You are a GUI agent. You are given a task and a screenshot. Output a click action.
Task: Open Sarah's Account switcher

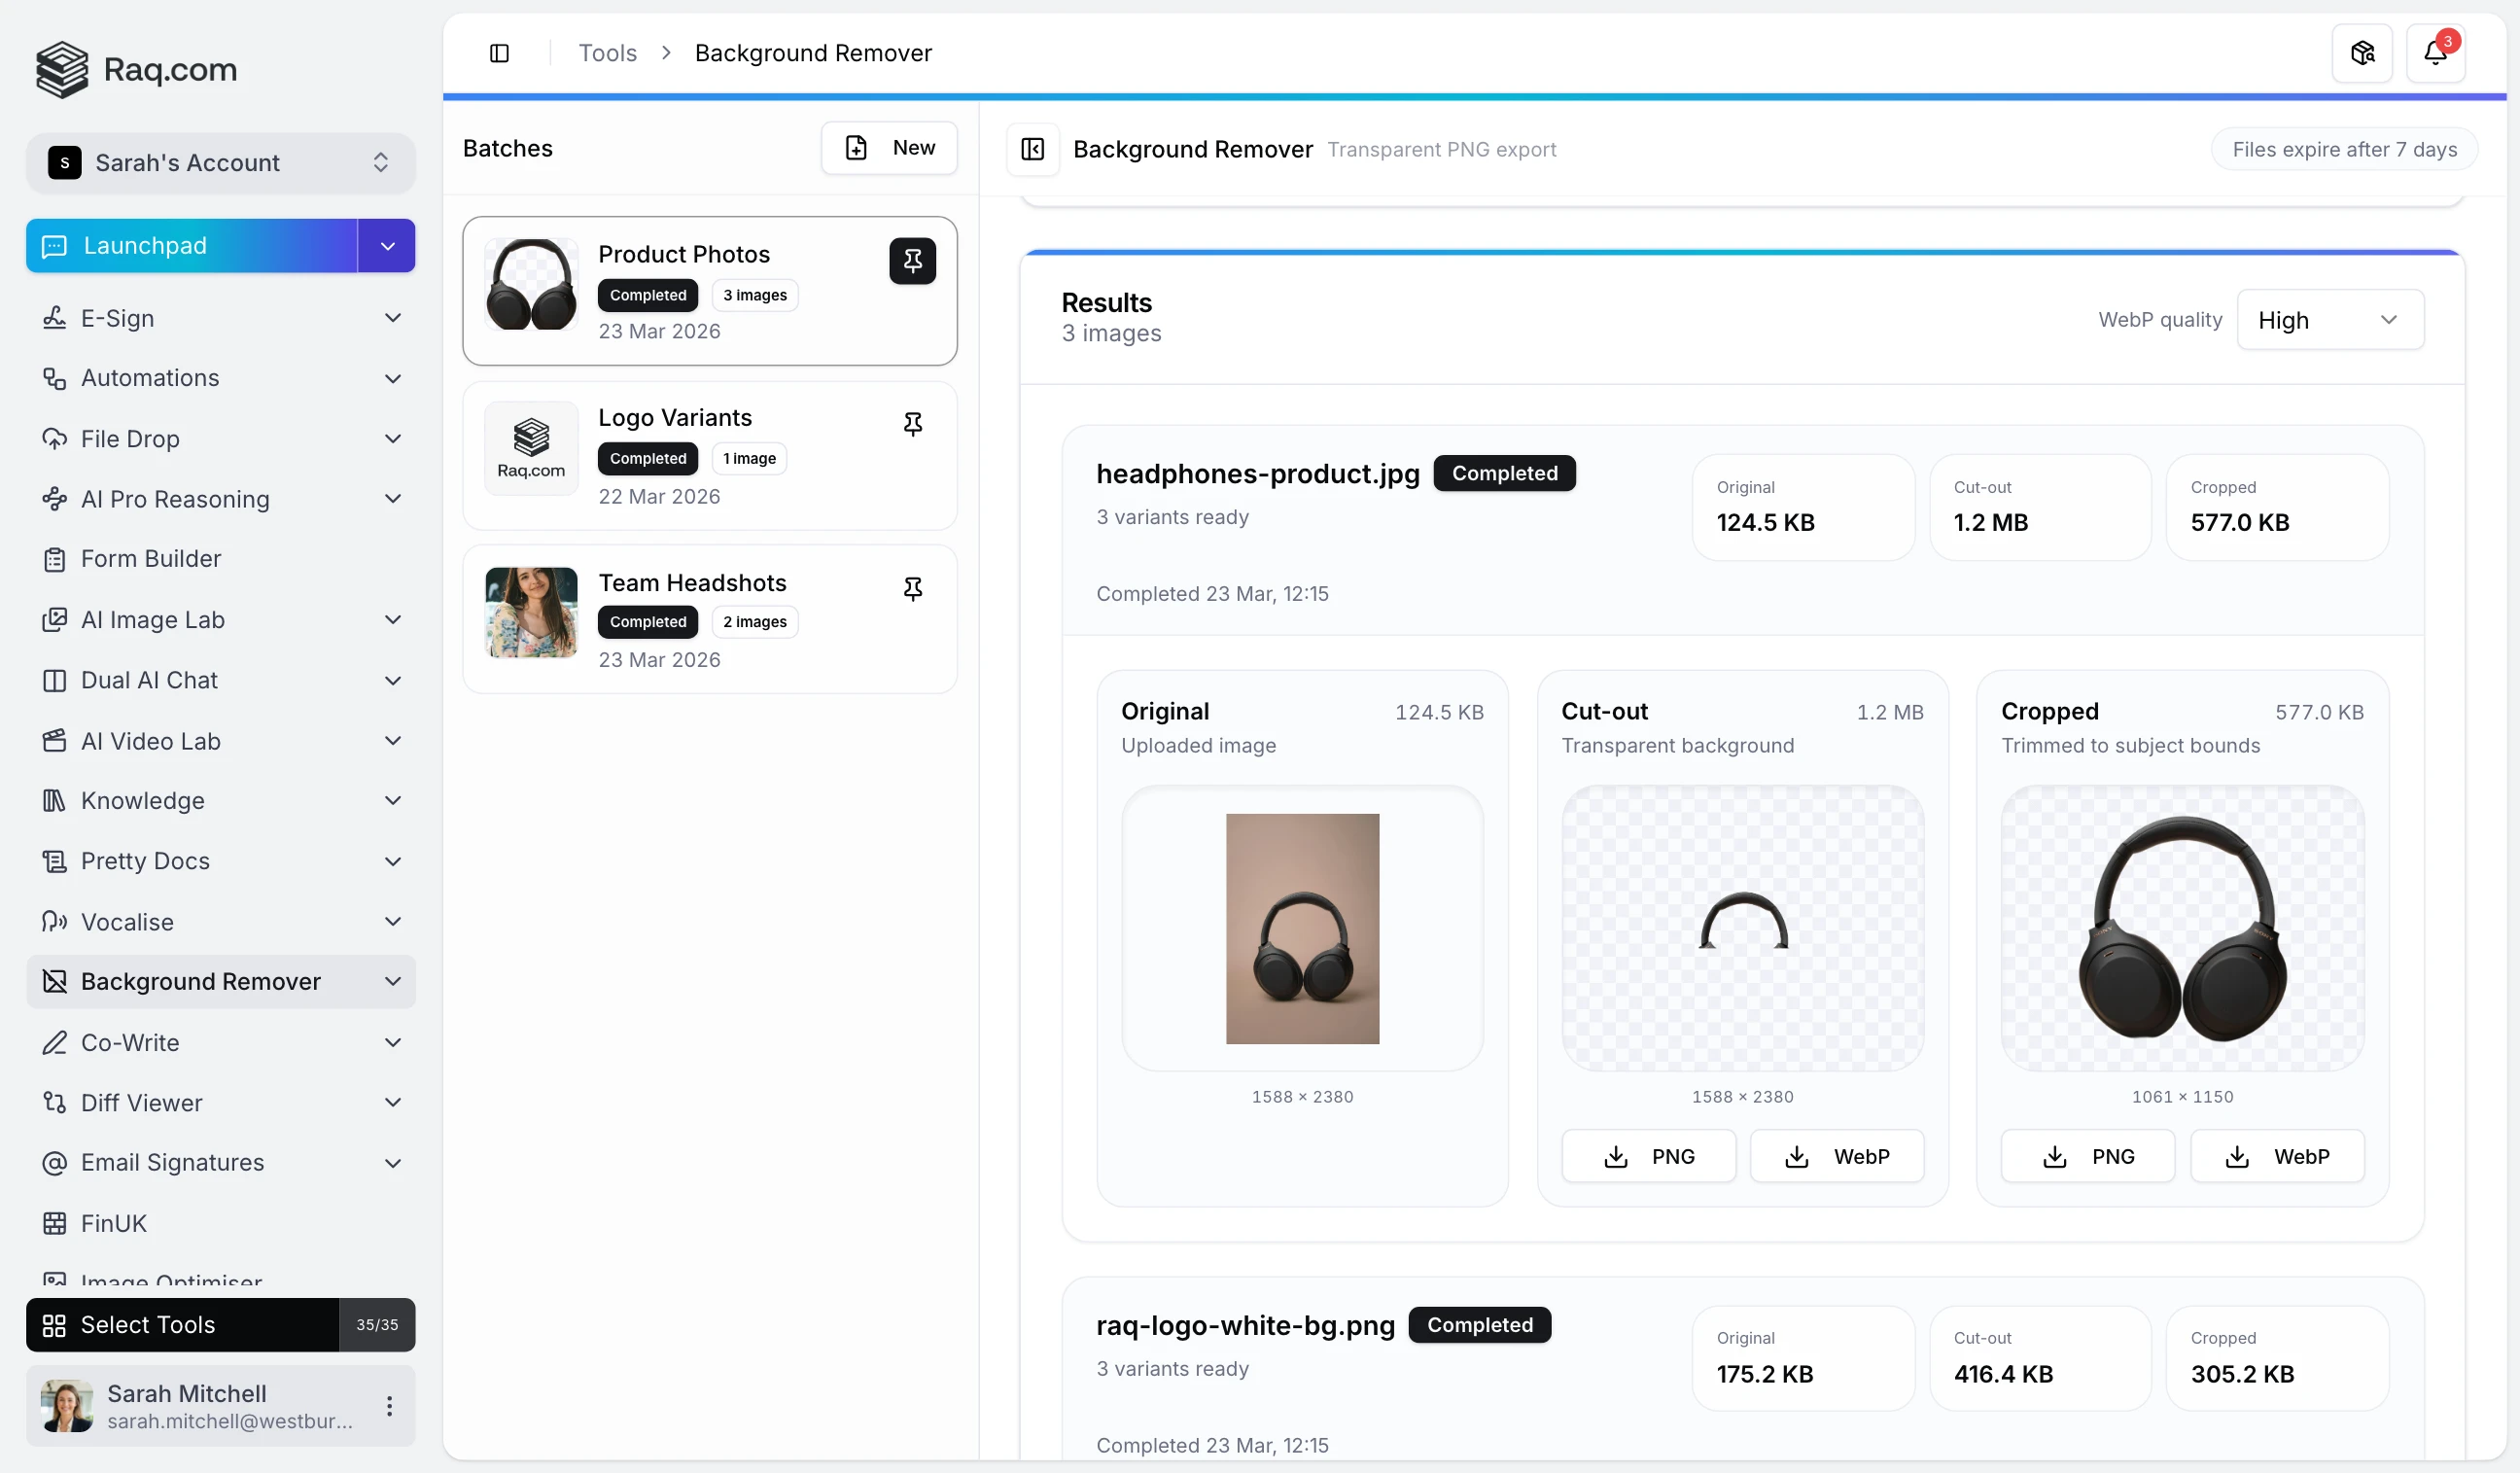(220, 163)
